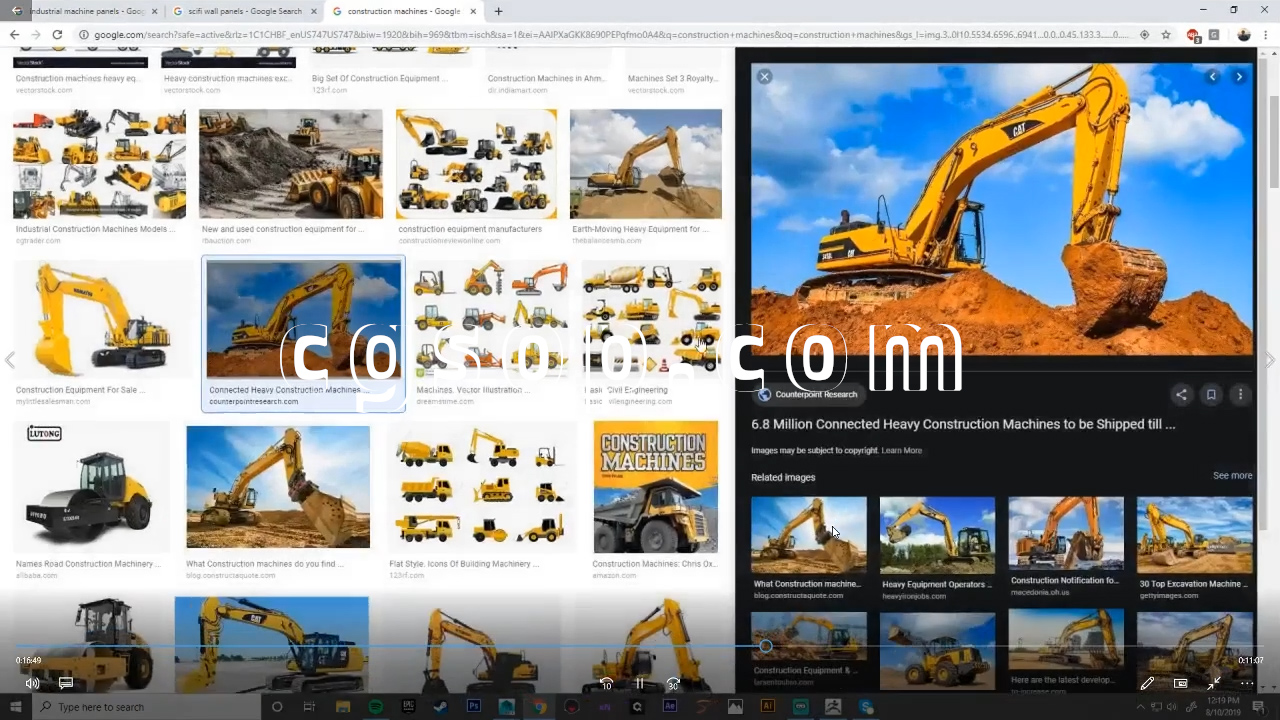Image resolution: width=1280 pixels, height=720 pixels.
Task: Go to next item with right edge arrow
Action: (1269, 360)
